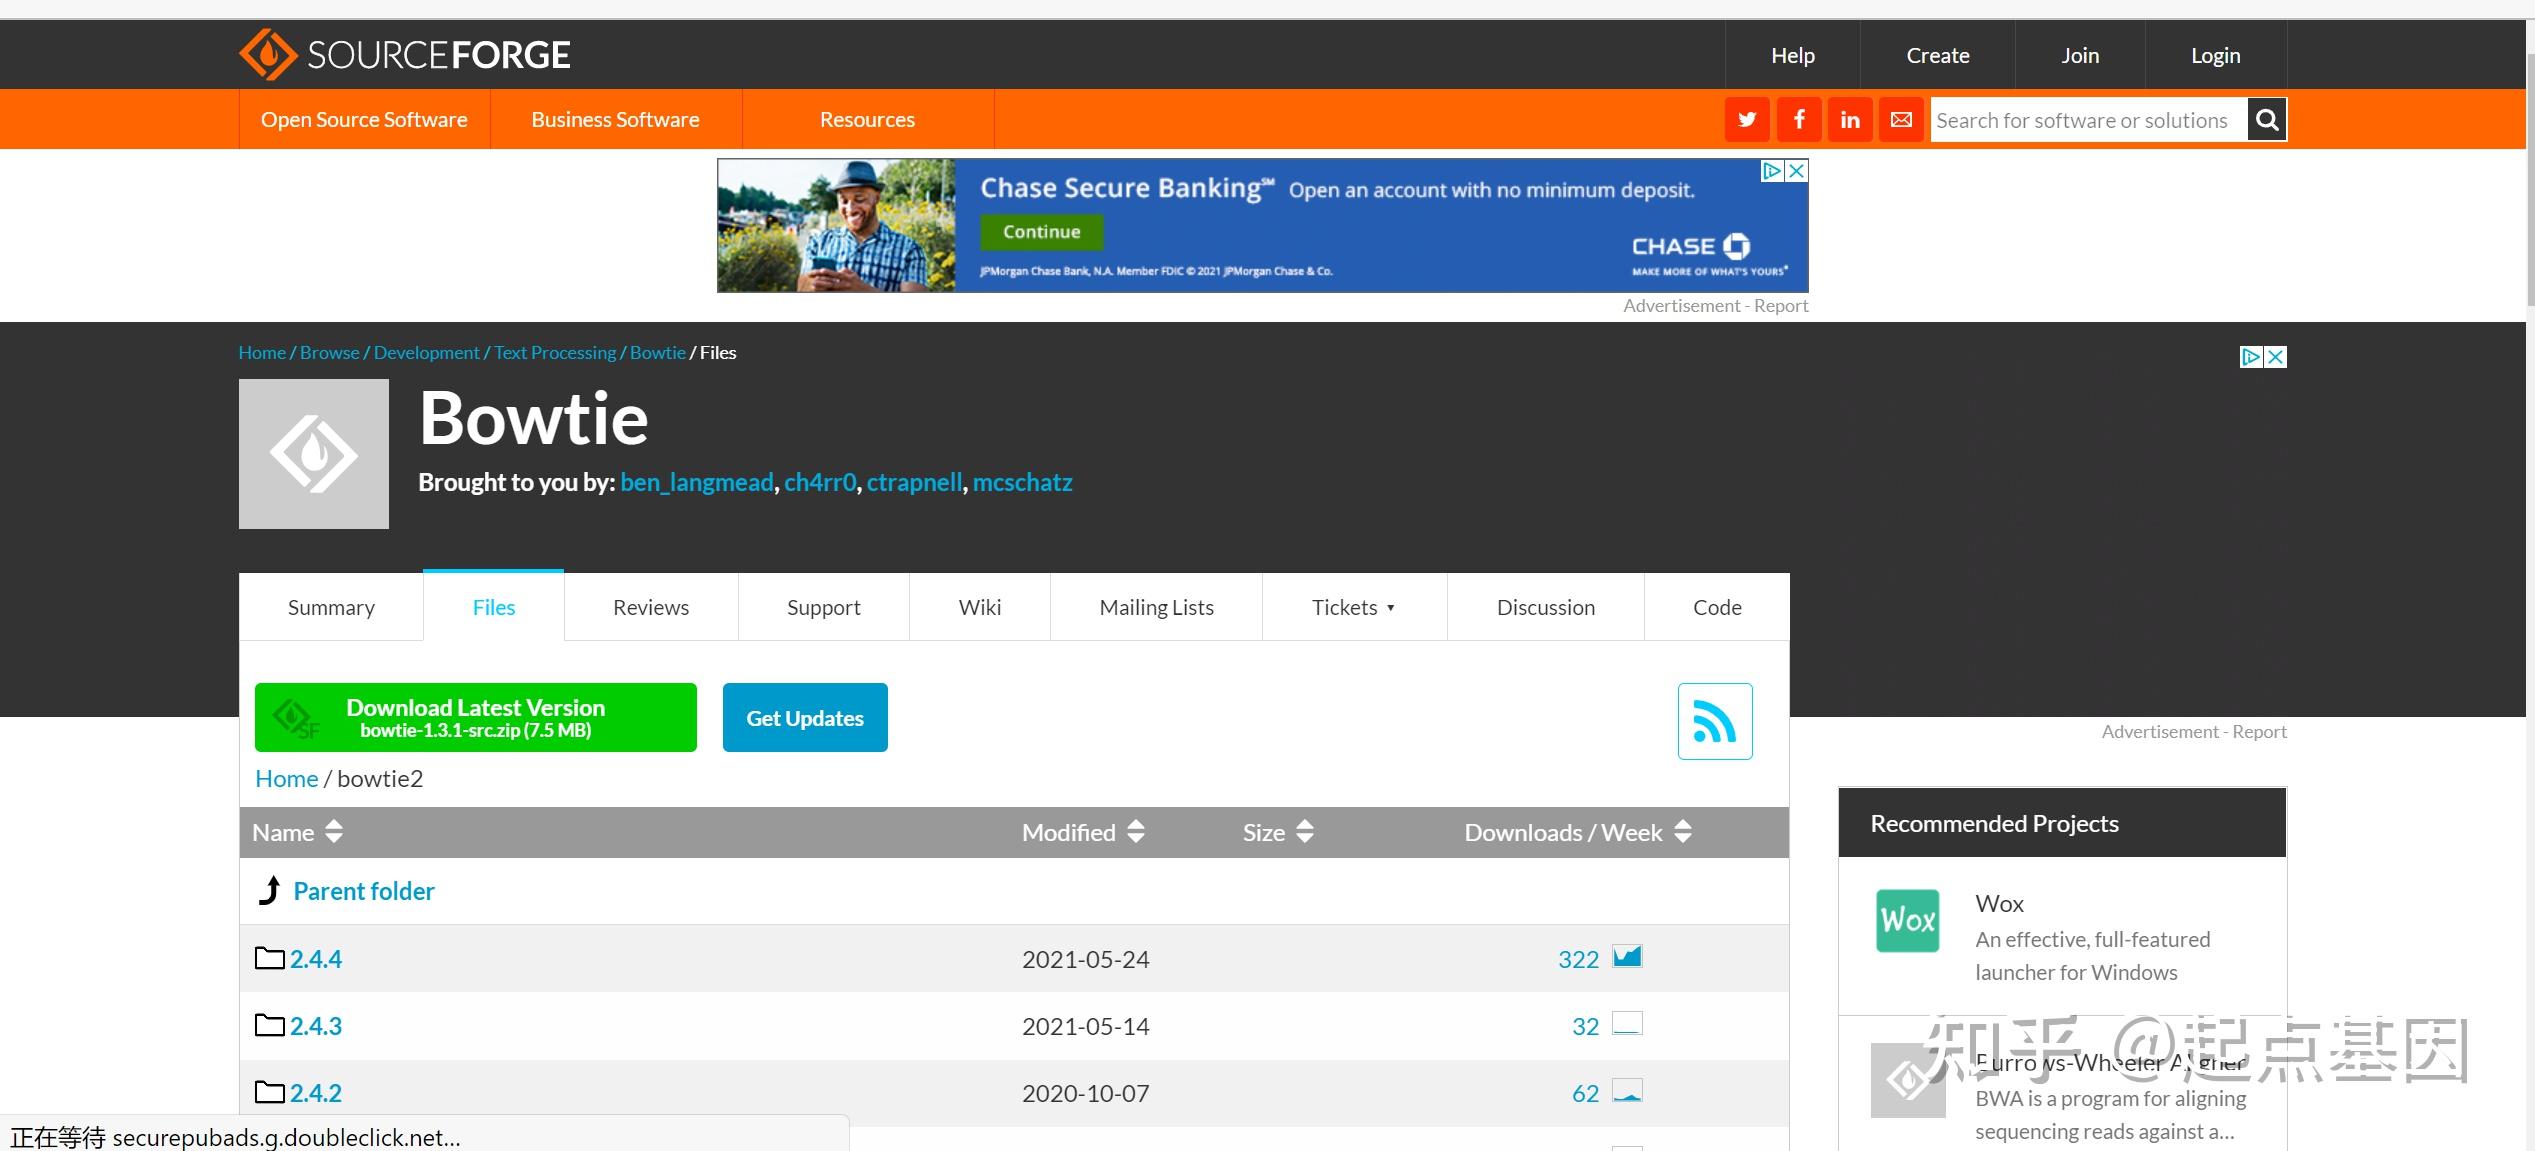
Task: Click the software search input field
Action: tap(2086, 120)
